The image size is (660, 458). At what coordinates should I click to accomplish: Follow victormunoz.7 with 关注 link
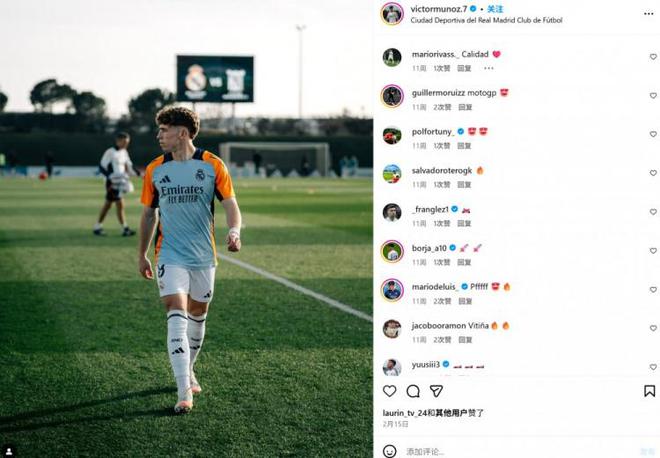494,8
